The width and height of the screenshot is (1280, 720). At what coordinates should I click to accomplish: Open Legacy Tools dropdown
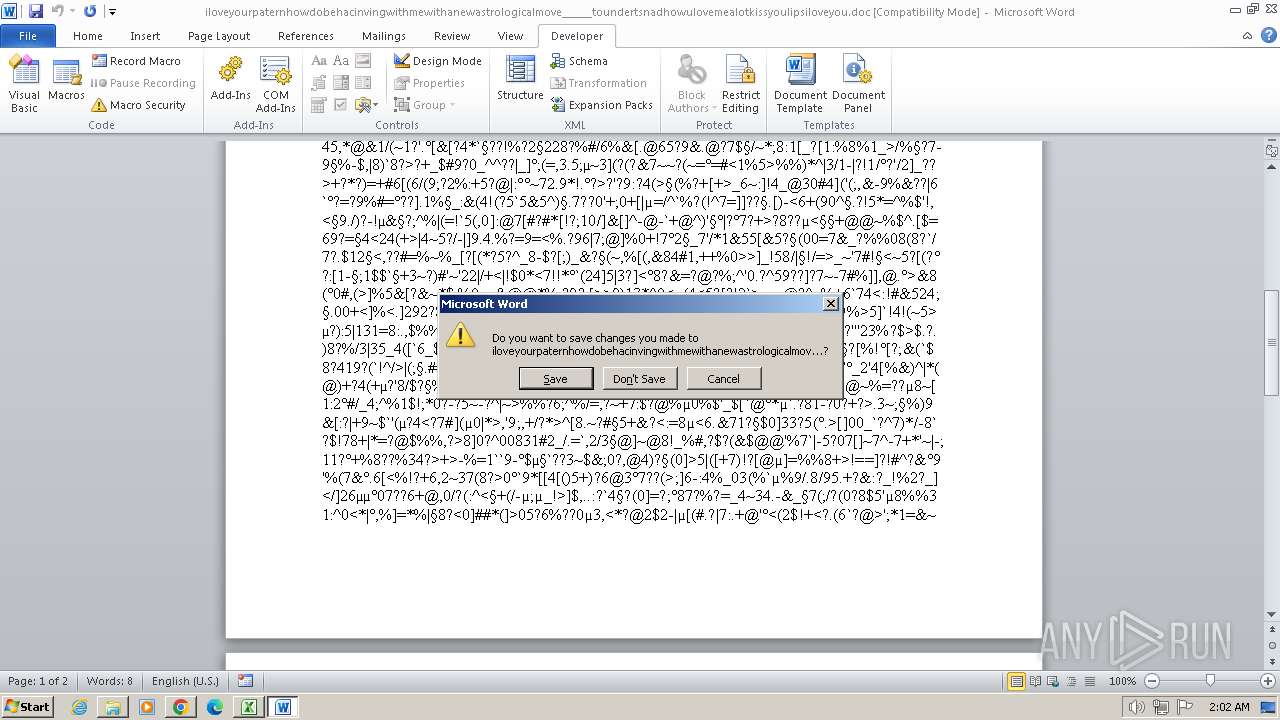(x=365, y=105)
